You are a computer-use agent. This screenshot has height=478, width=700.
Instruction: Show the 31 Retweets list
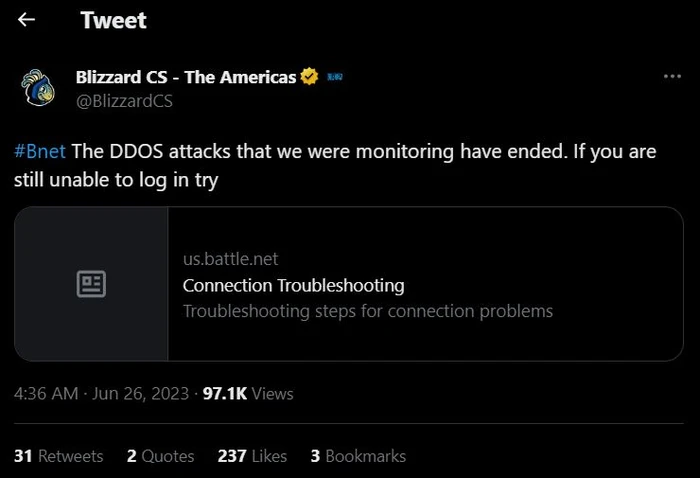click(x=58, y=456)
